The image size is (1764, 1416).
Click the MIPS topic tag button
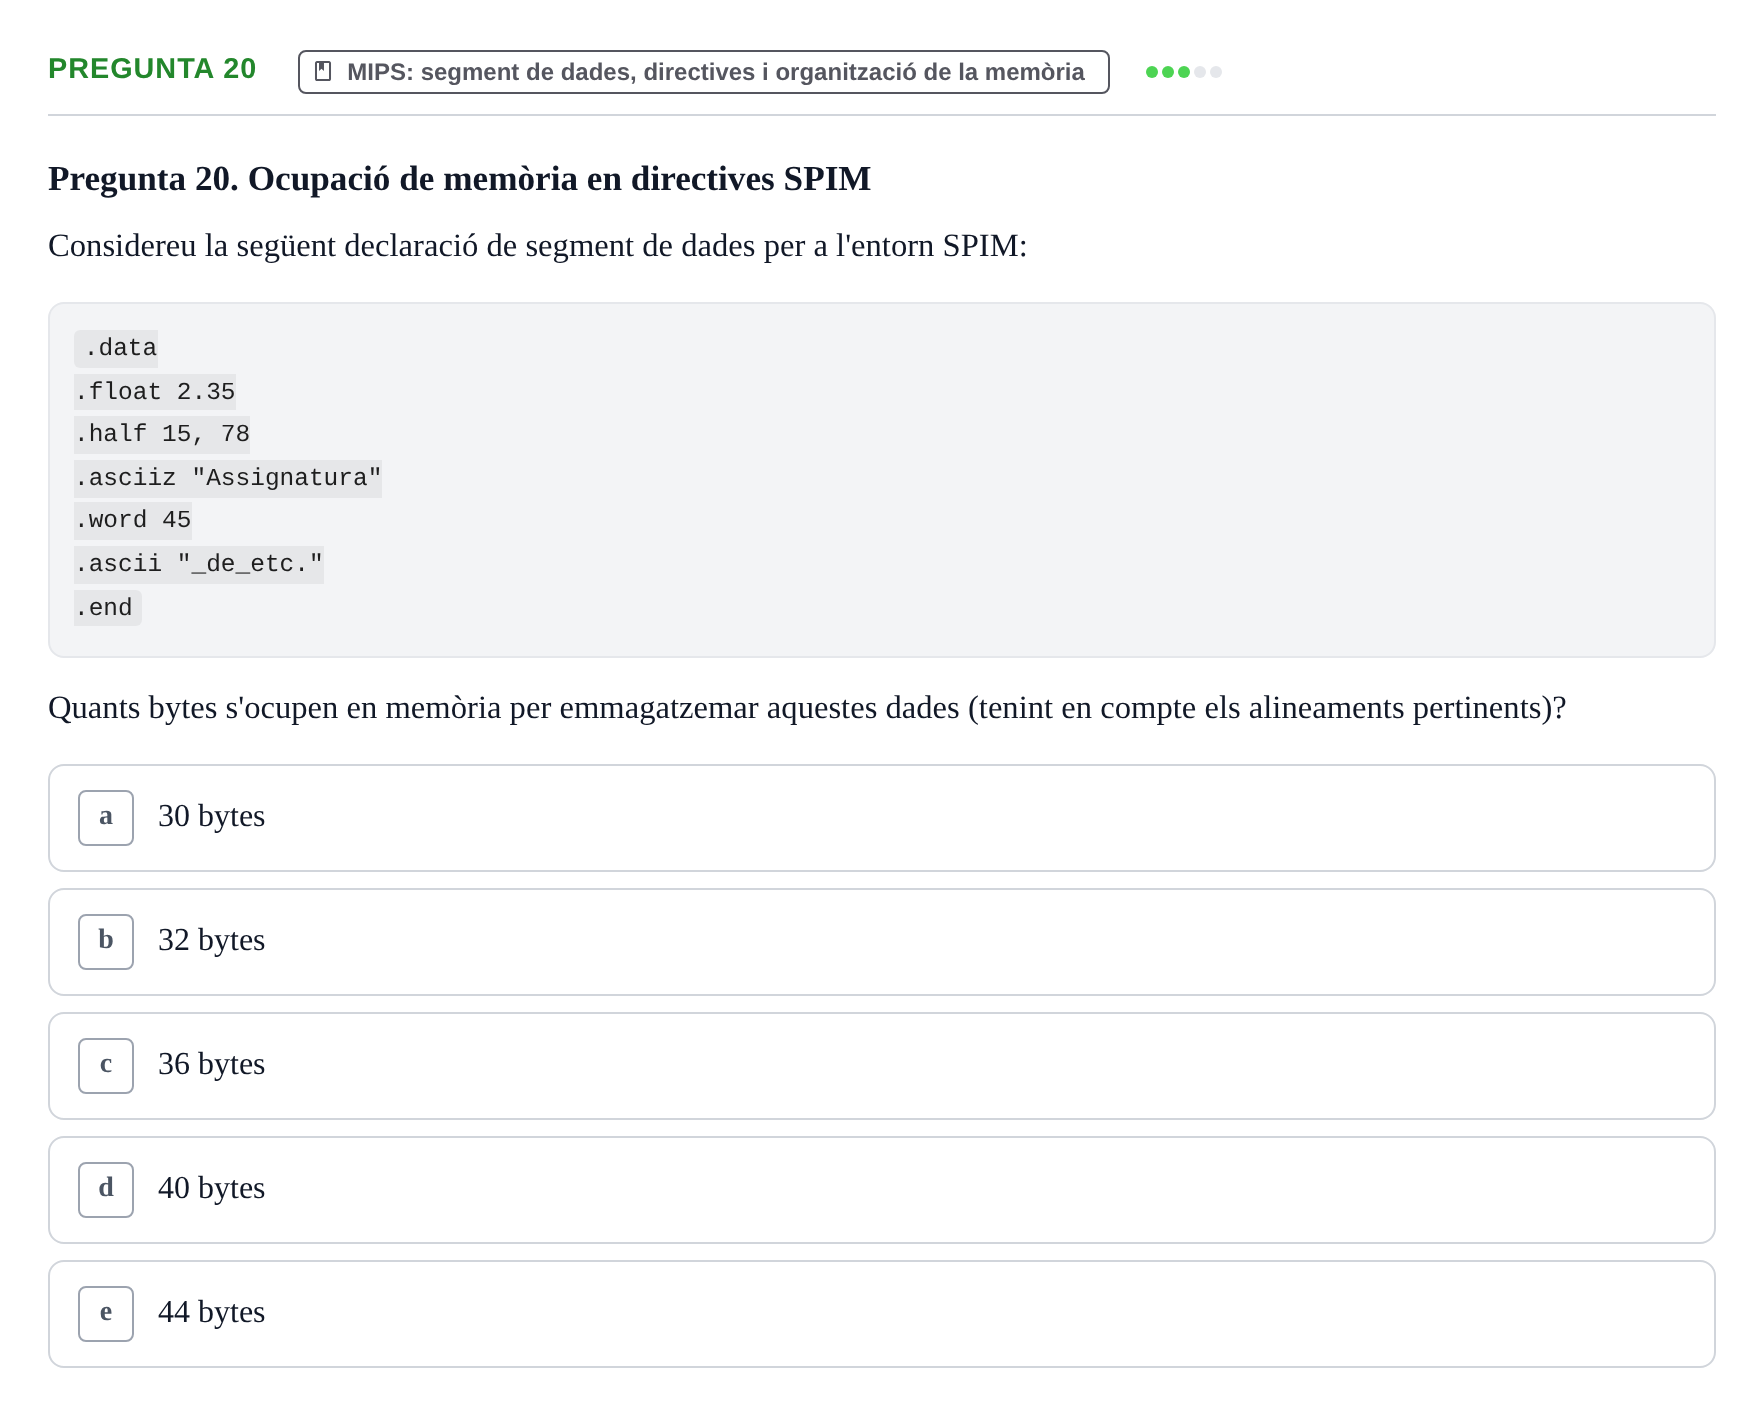pos(703,72)
